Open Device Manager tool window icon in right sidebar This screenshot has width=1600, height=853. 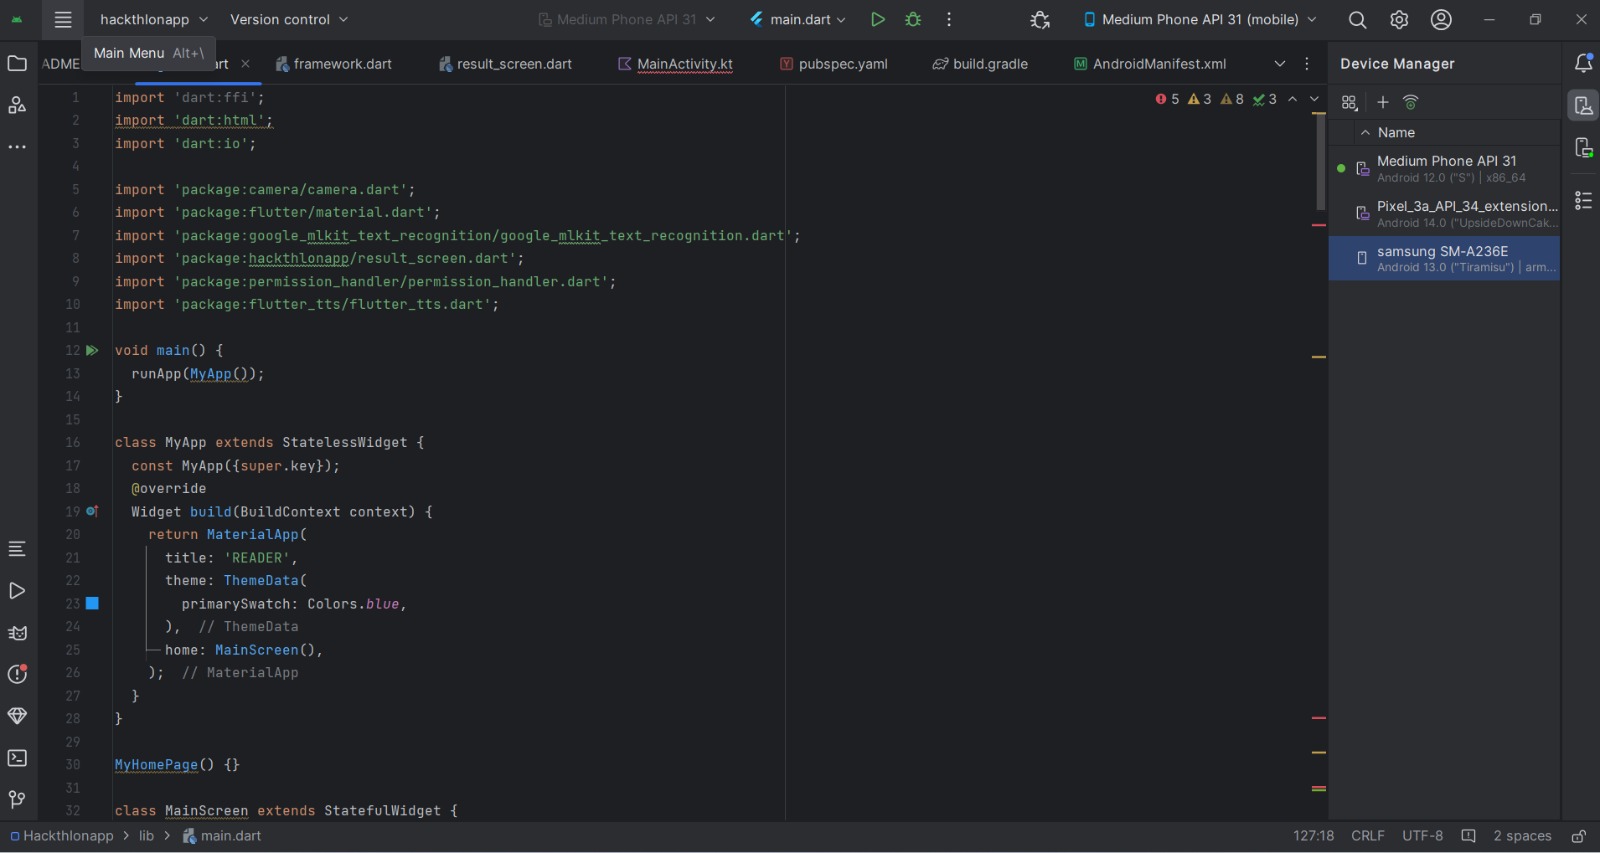point(1583,105)
